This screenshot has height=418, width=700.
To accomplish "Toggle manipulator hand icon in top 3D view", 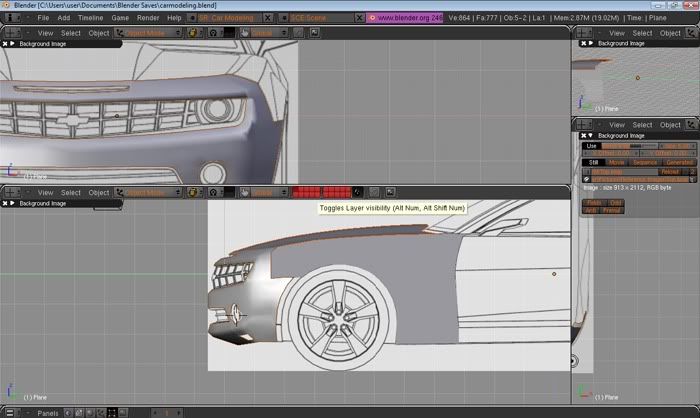I will pos(245,33).
